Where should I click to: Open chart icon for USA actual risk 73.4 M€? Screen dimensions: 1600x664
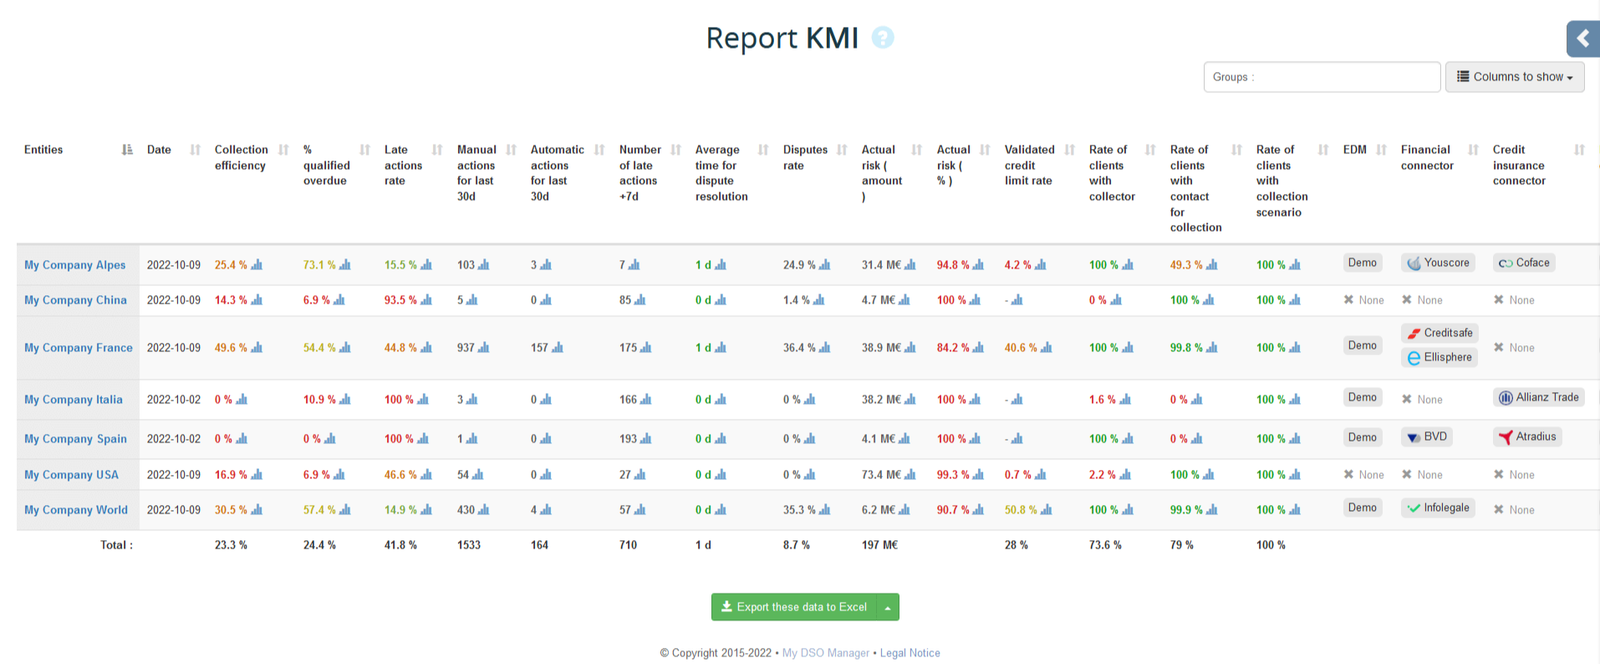click(910, 475)
